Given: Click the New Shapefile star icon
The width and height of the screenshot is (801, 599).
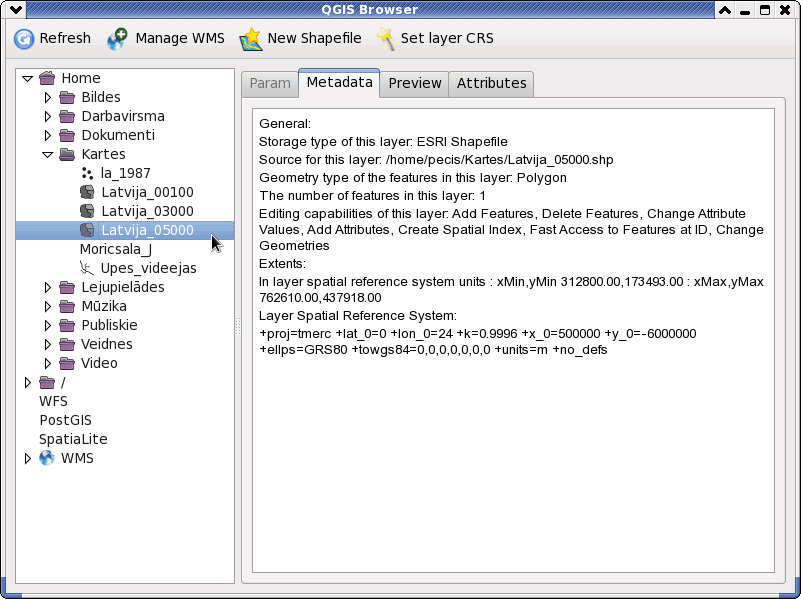Looking at the screenshot, I should [250, 39].
